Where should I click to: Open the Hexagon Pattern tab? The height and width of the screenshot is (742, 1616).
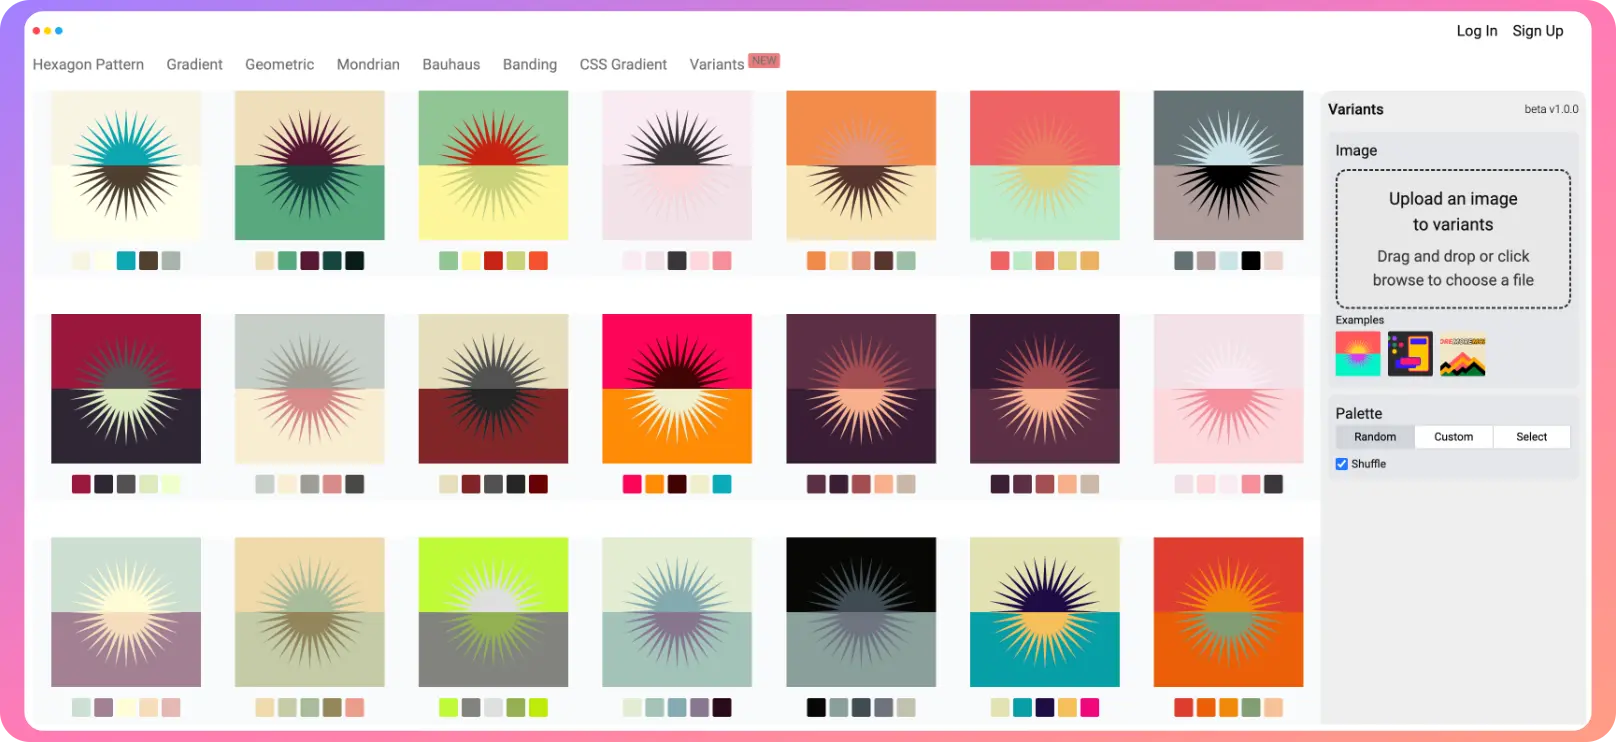(x=88, y=64)
